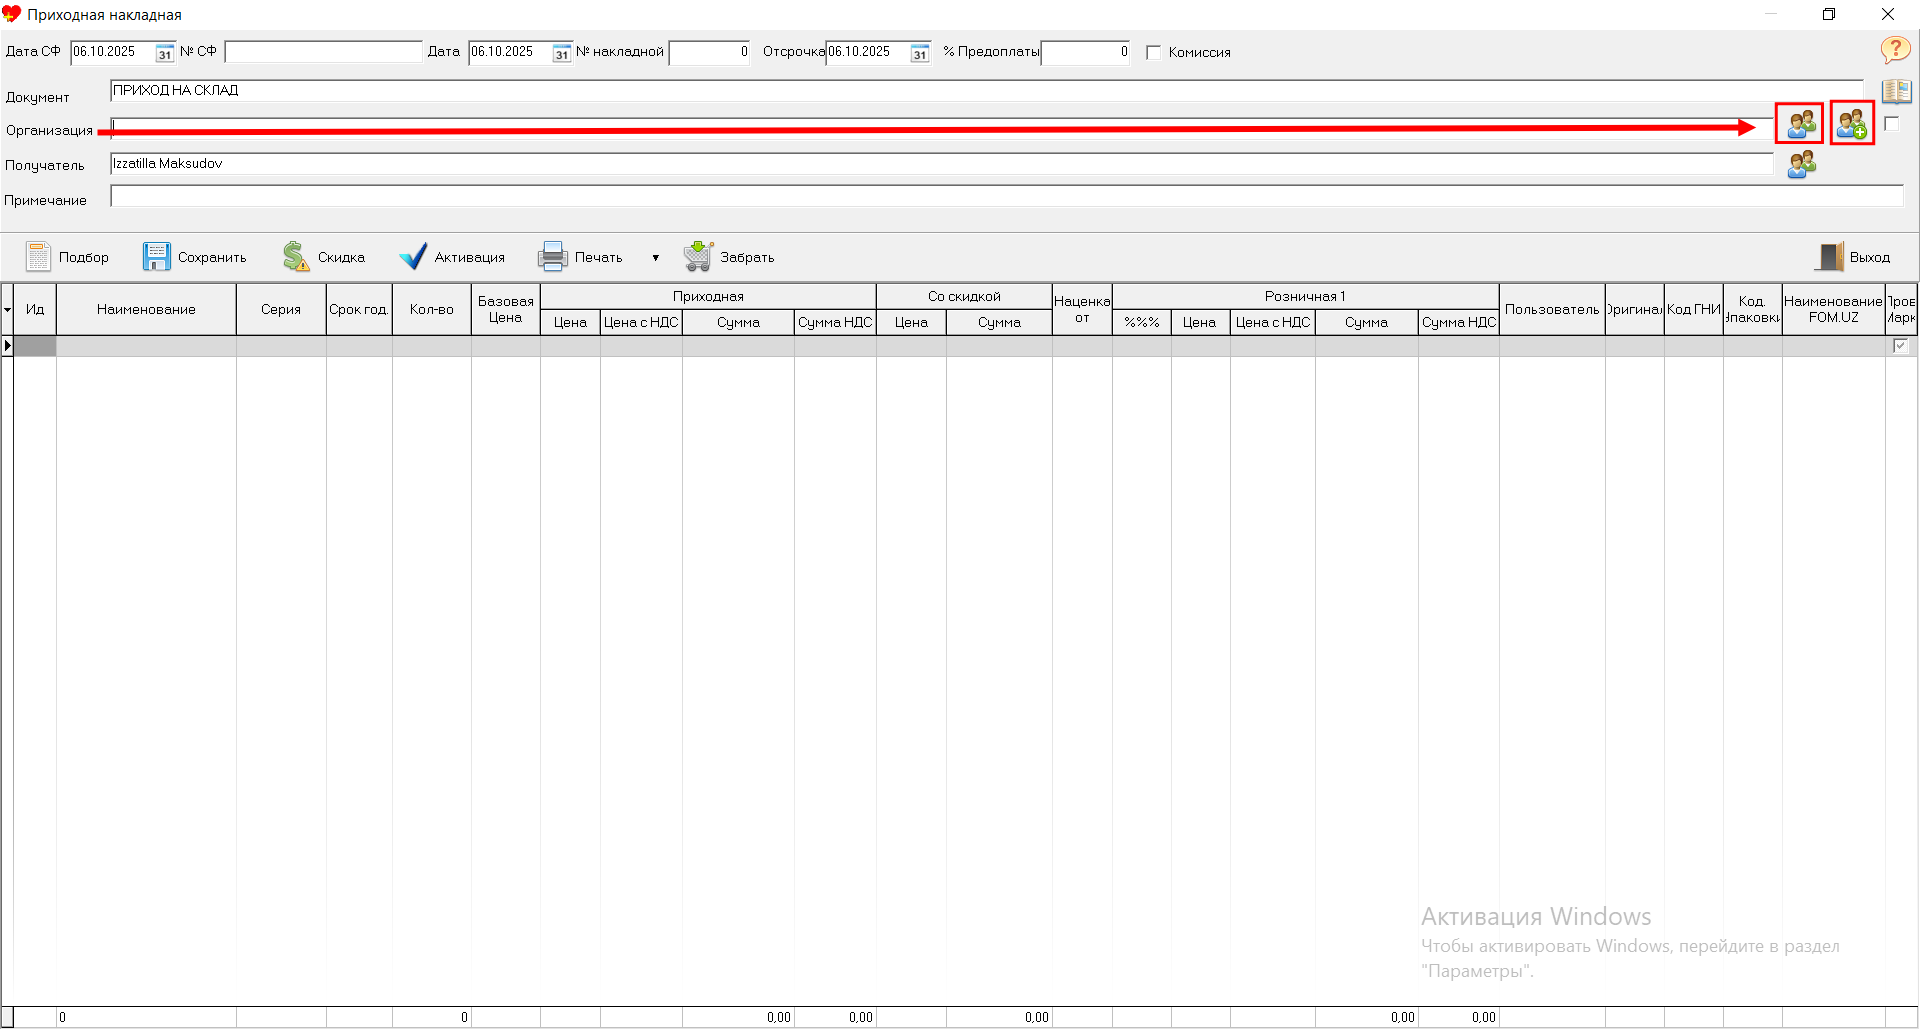The image size is (1920, 1030).
Task: Apply a discount via Скидка
Action: (324, 257)
